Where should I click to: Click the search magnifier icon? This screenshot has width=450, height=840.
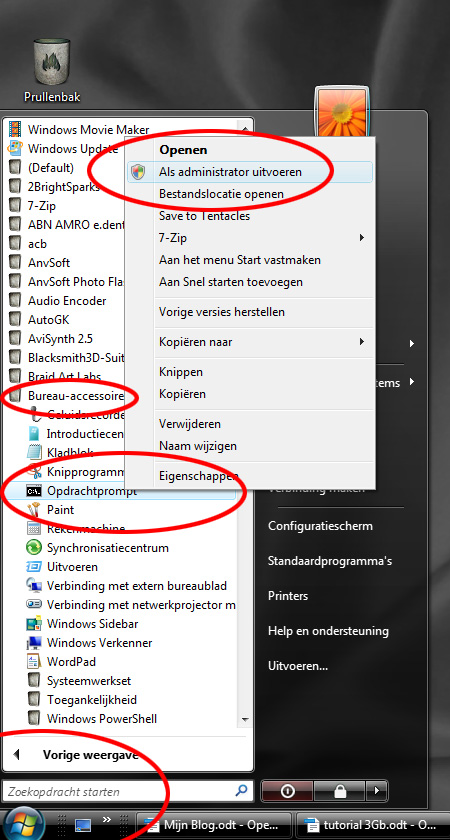click(242, 790)
